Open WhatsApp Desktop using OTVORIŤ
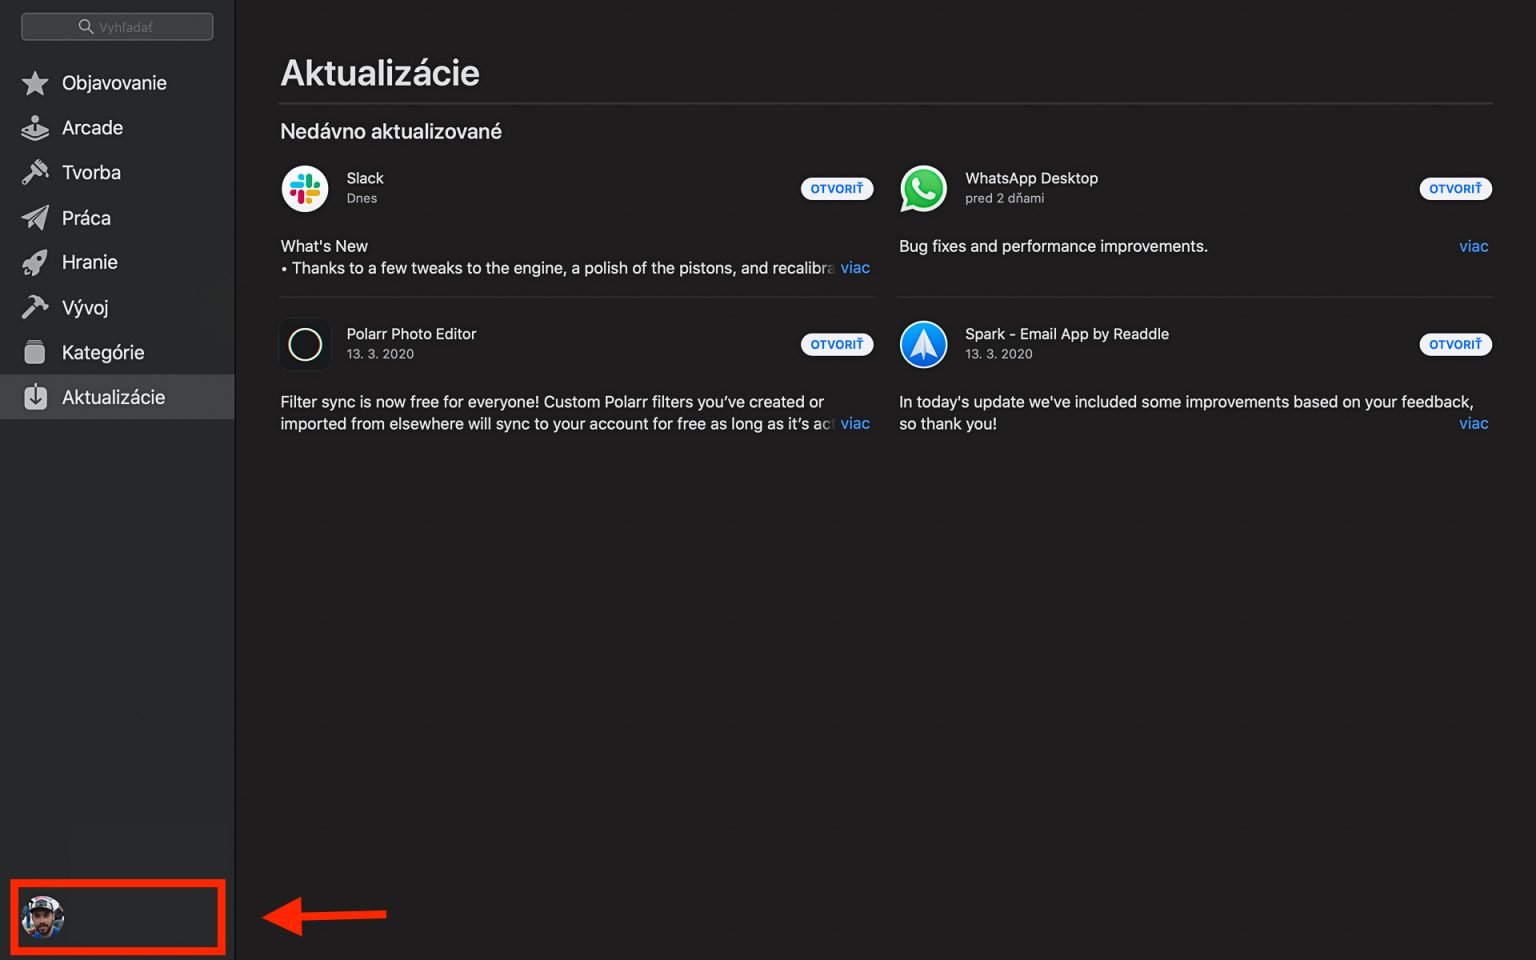1536x960 pixels. pyautogui.click(x=1455, y=189)
